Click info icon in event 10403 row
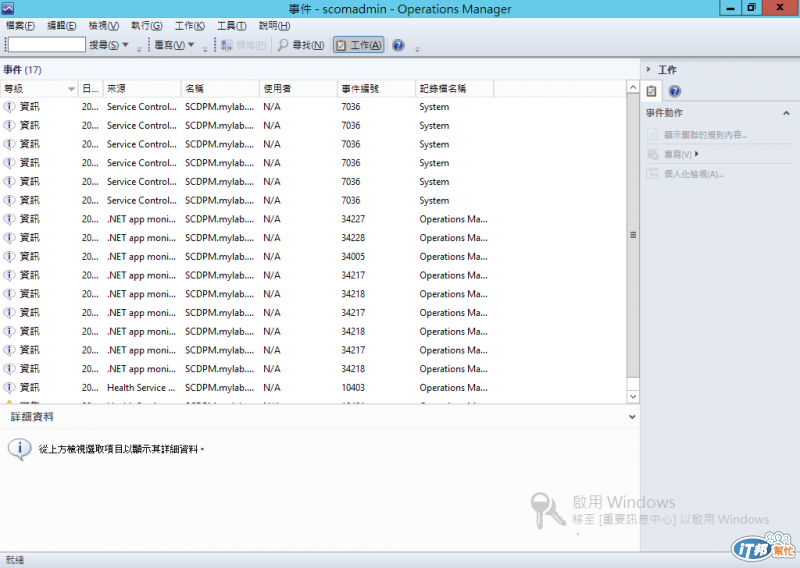 pos(9,387)
